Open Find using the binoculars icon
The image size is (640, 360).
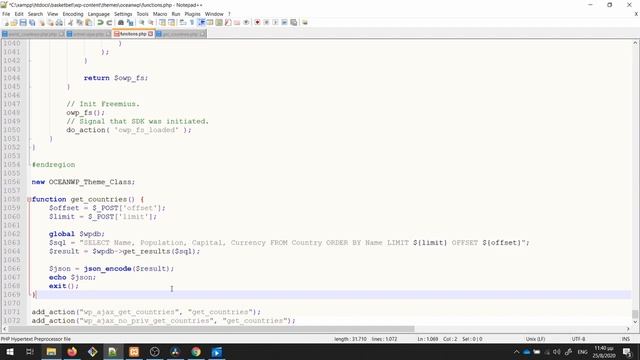121,22
